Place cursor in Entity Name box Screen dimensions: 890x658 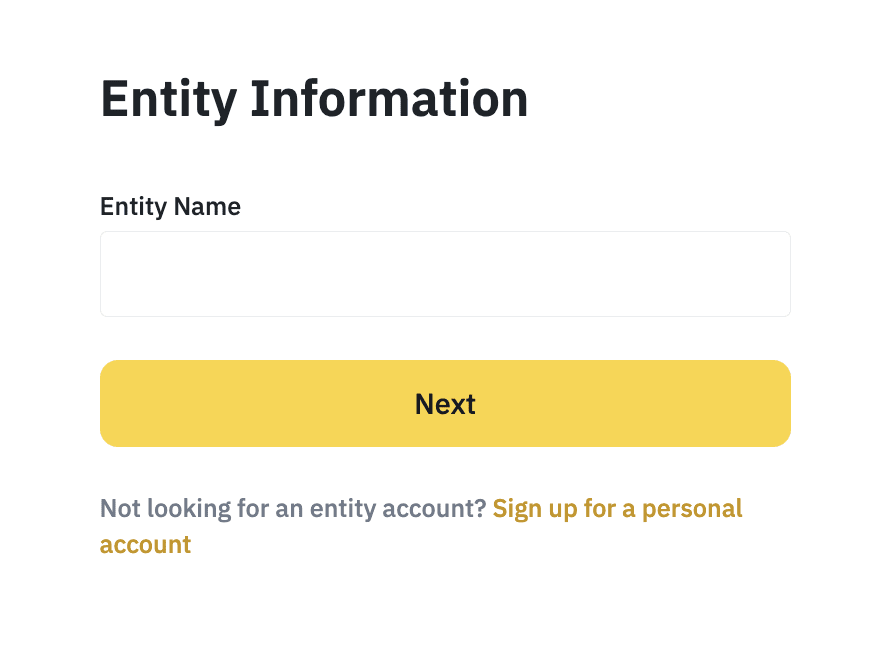[445, 274]
